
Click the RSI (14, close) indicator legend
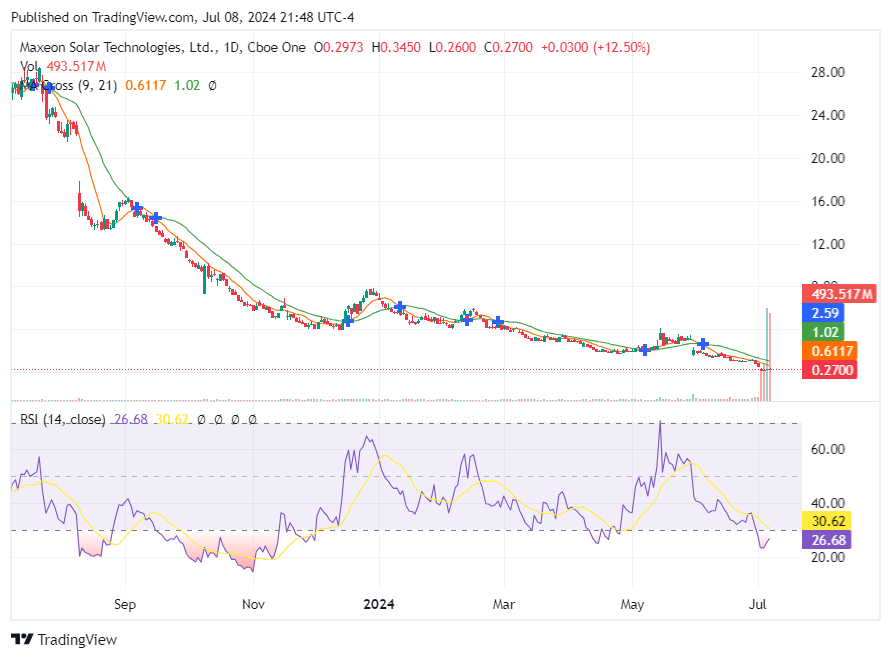(x=62, y=419)
